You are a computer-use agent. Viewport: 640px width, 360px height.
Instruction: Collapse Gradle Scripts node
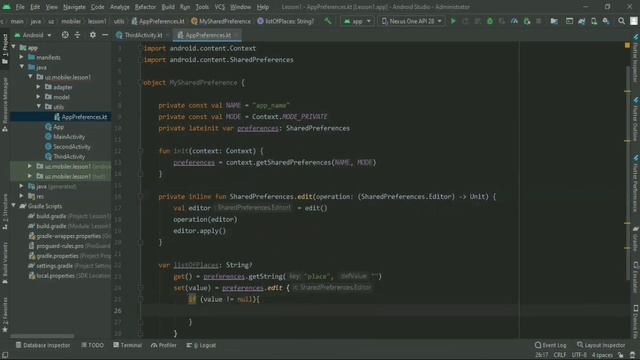pos(14,206)
